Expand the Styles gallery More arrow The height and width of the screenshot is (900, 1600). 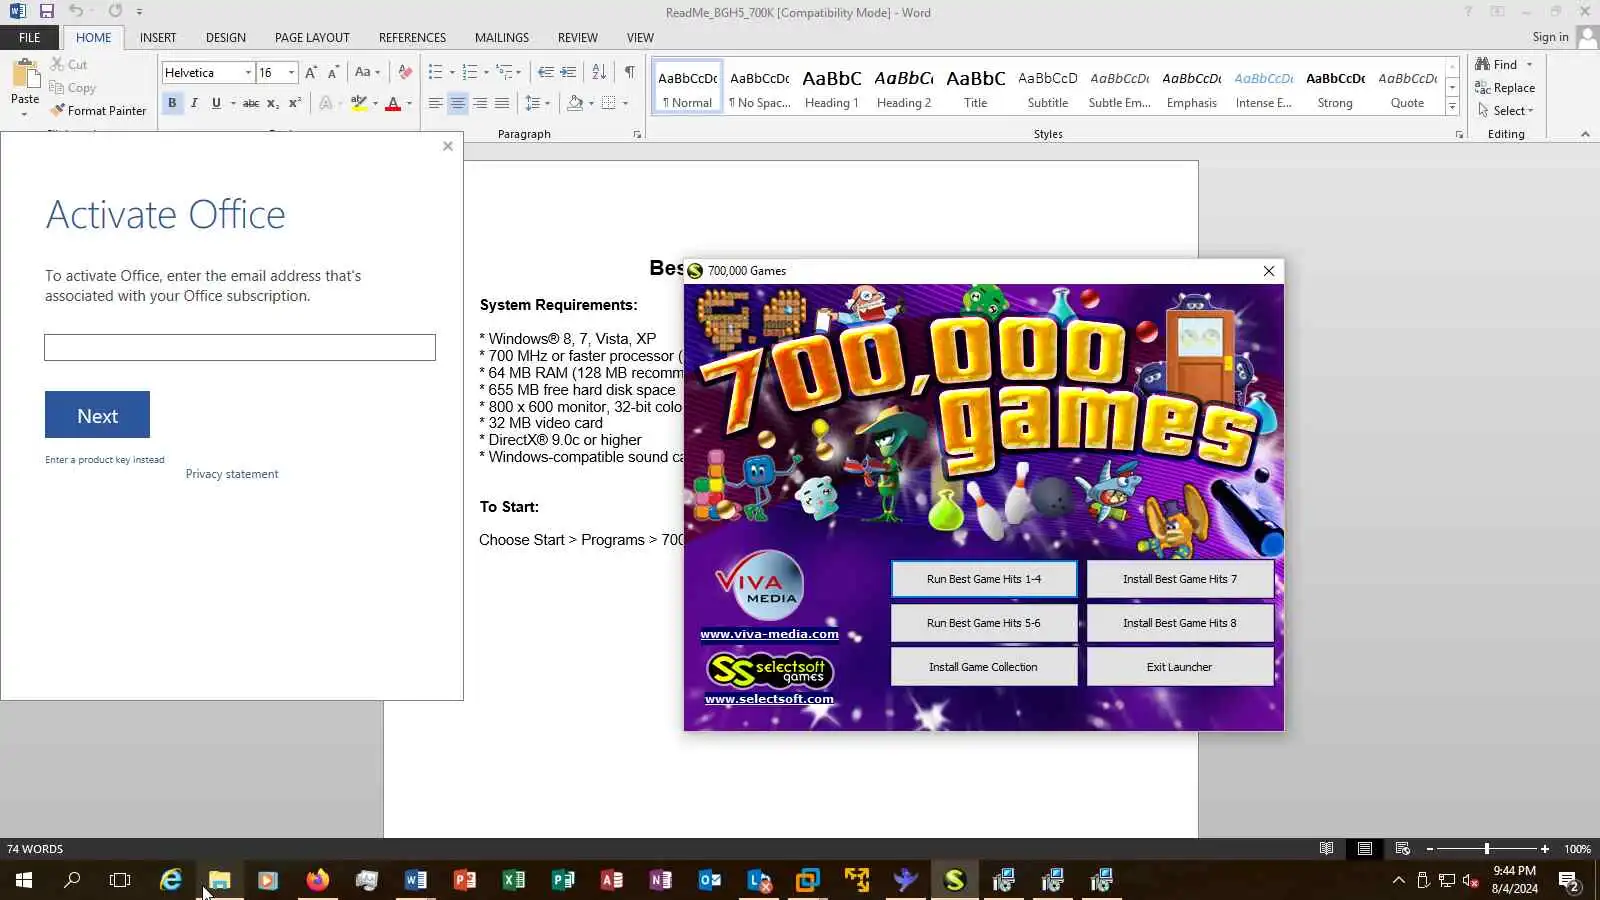1453,108
